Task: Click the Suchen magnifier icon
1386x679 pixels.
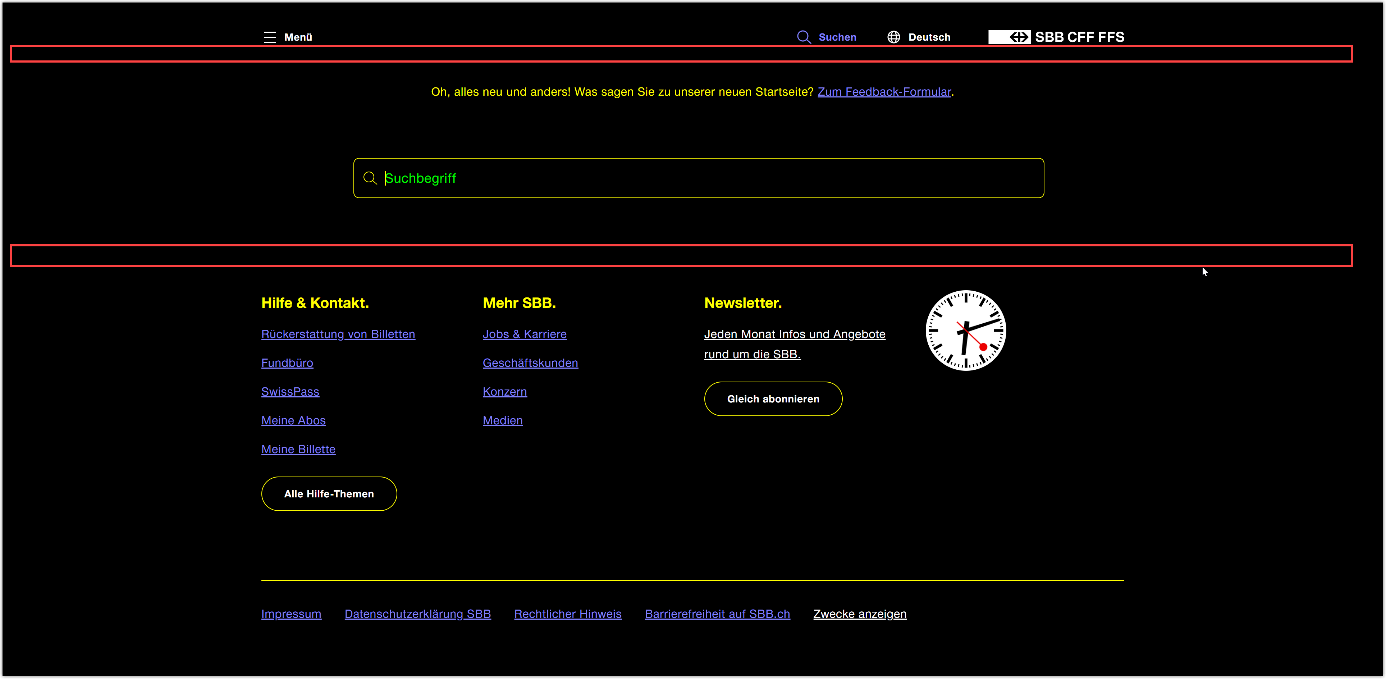Action: [x=805, y=37]
